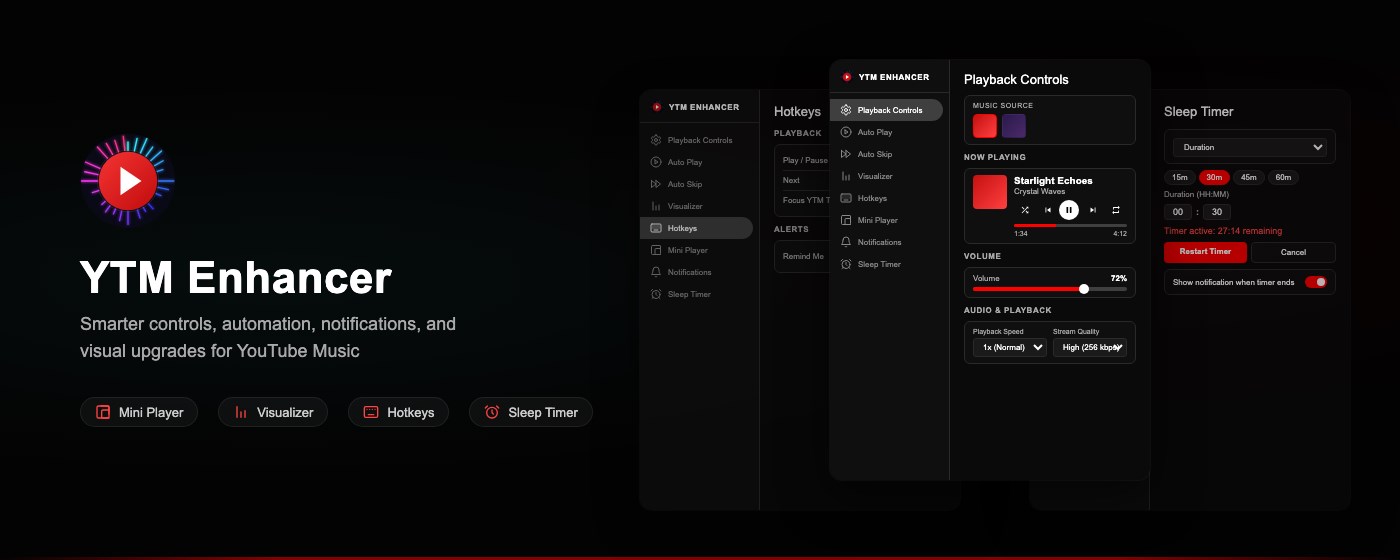
Task: Select Sleep Timer clock icon in Hotkeys window
Action: [656, 294]
